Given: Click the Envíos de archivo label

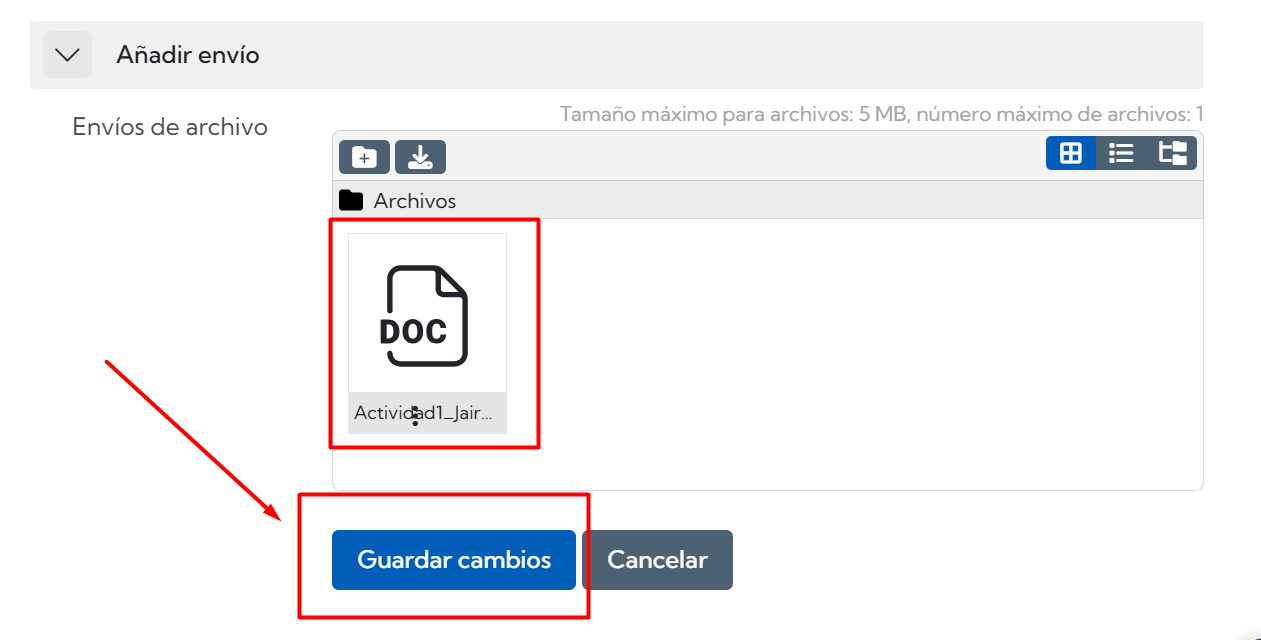Looking at the screenshot, I should [170, 127].
